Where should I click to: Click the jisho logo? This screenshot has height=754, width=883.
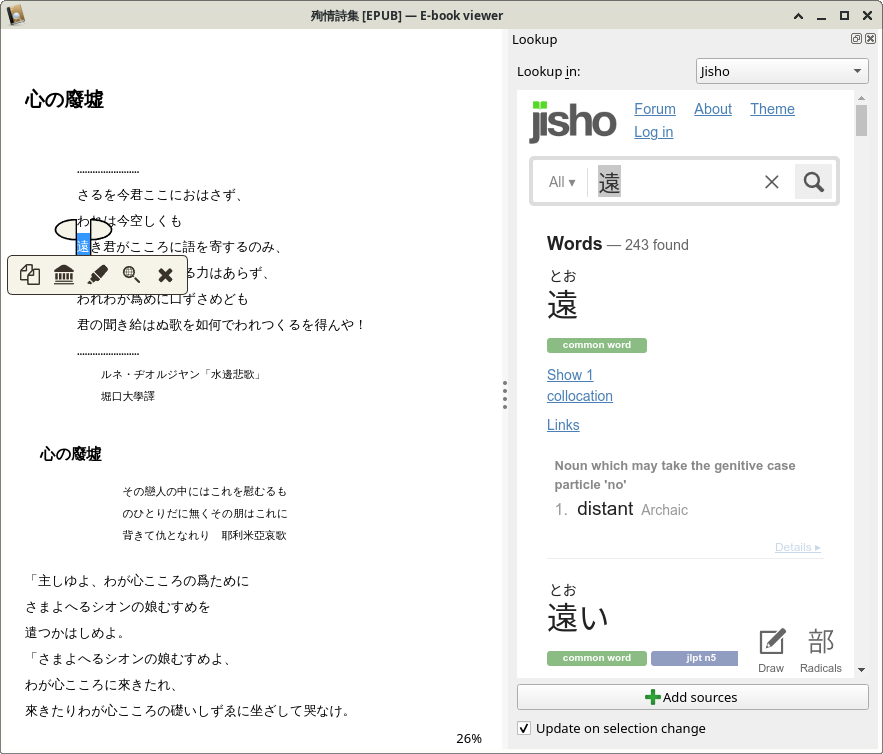573,121
